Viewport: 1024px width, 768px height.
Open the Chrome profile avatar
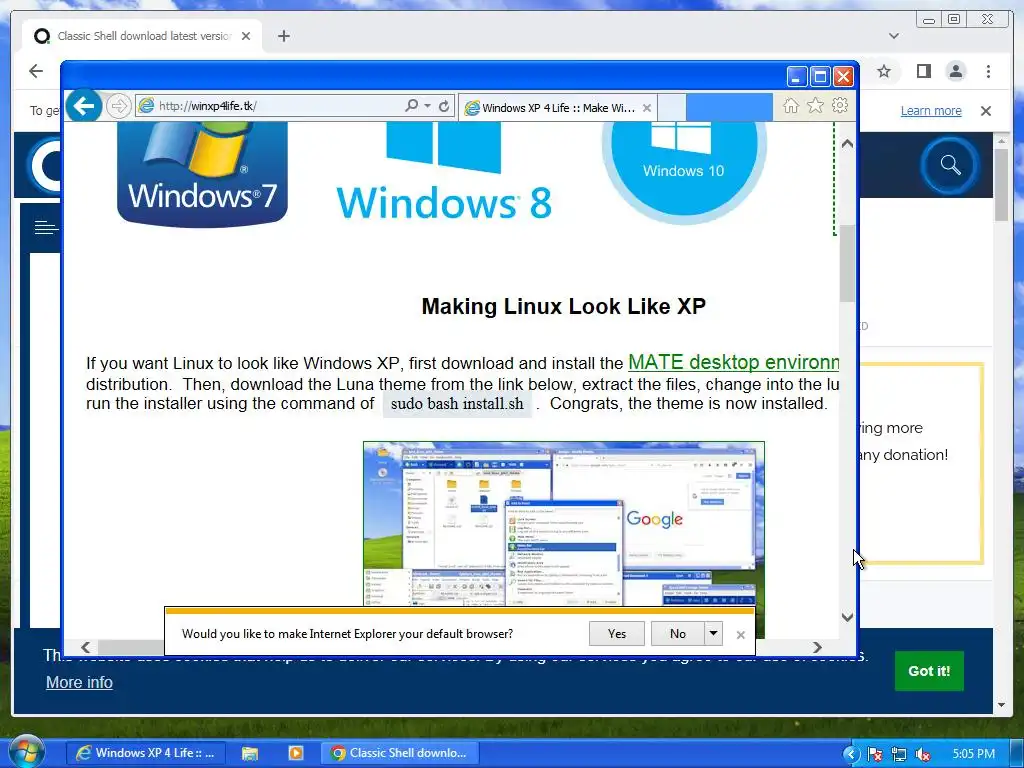click(956, 71)
